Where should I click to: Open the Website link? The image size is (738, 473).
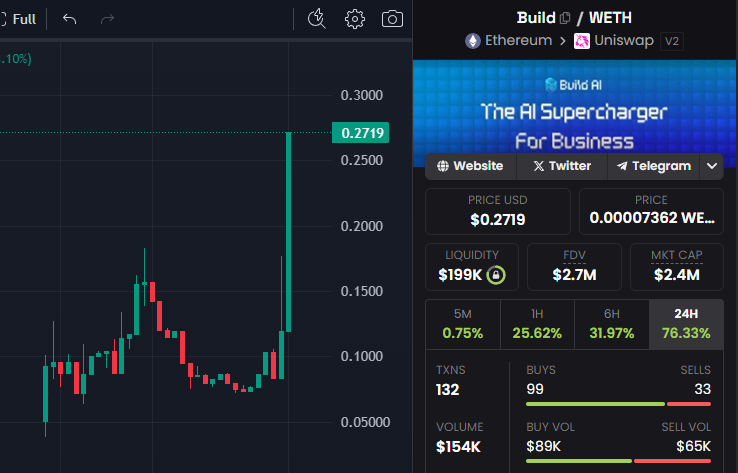470,166
